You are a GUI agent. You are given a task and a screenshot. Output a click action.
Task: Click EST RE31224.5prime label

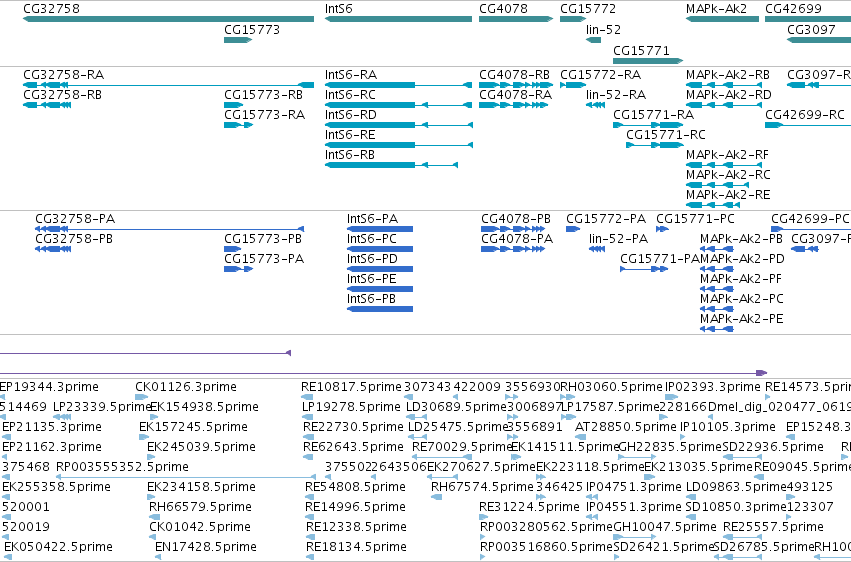pos(529,507)
